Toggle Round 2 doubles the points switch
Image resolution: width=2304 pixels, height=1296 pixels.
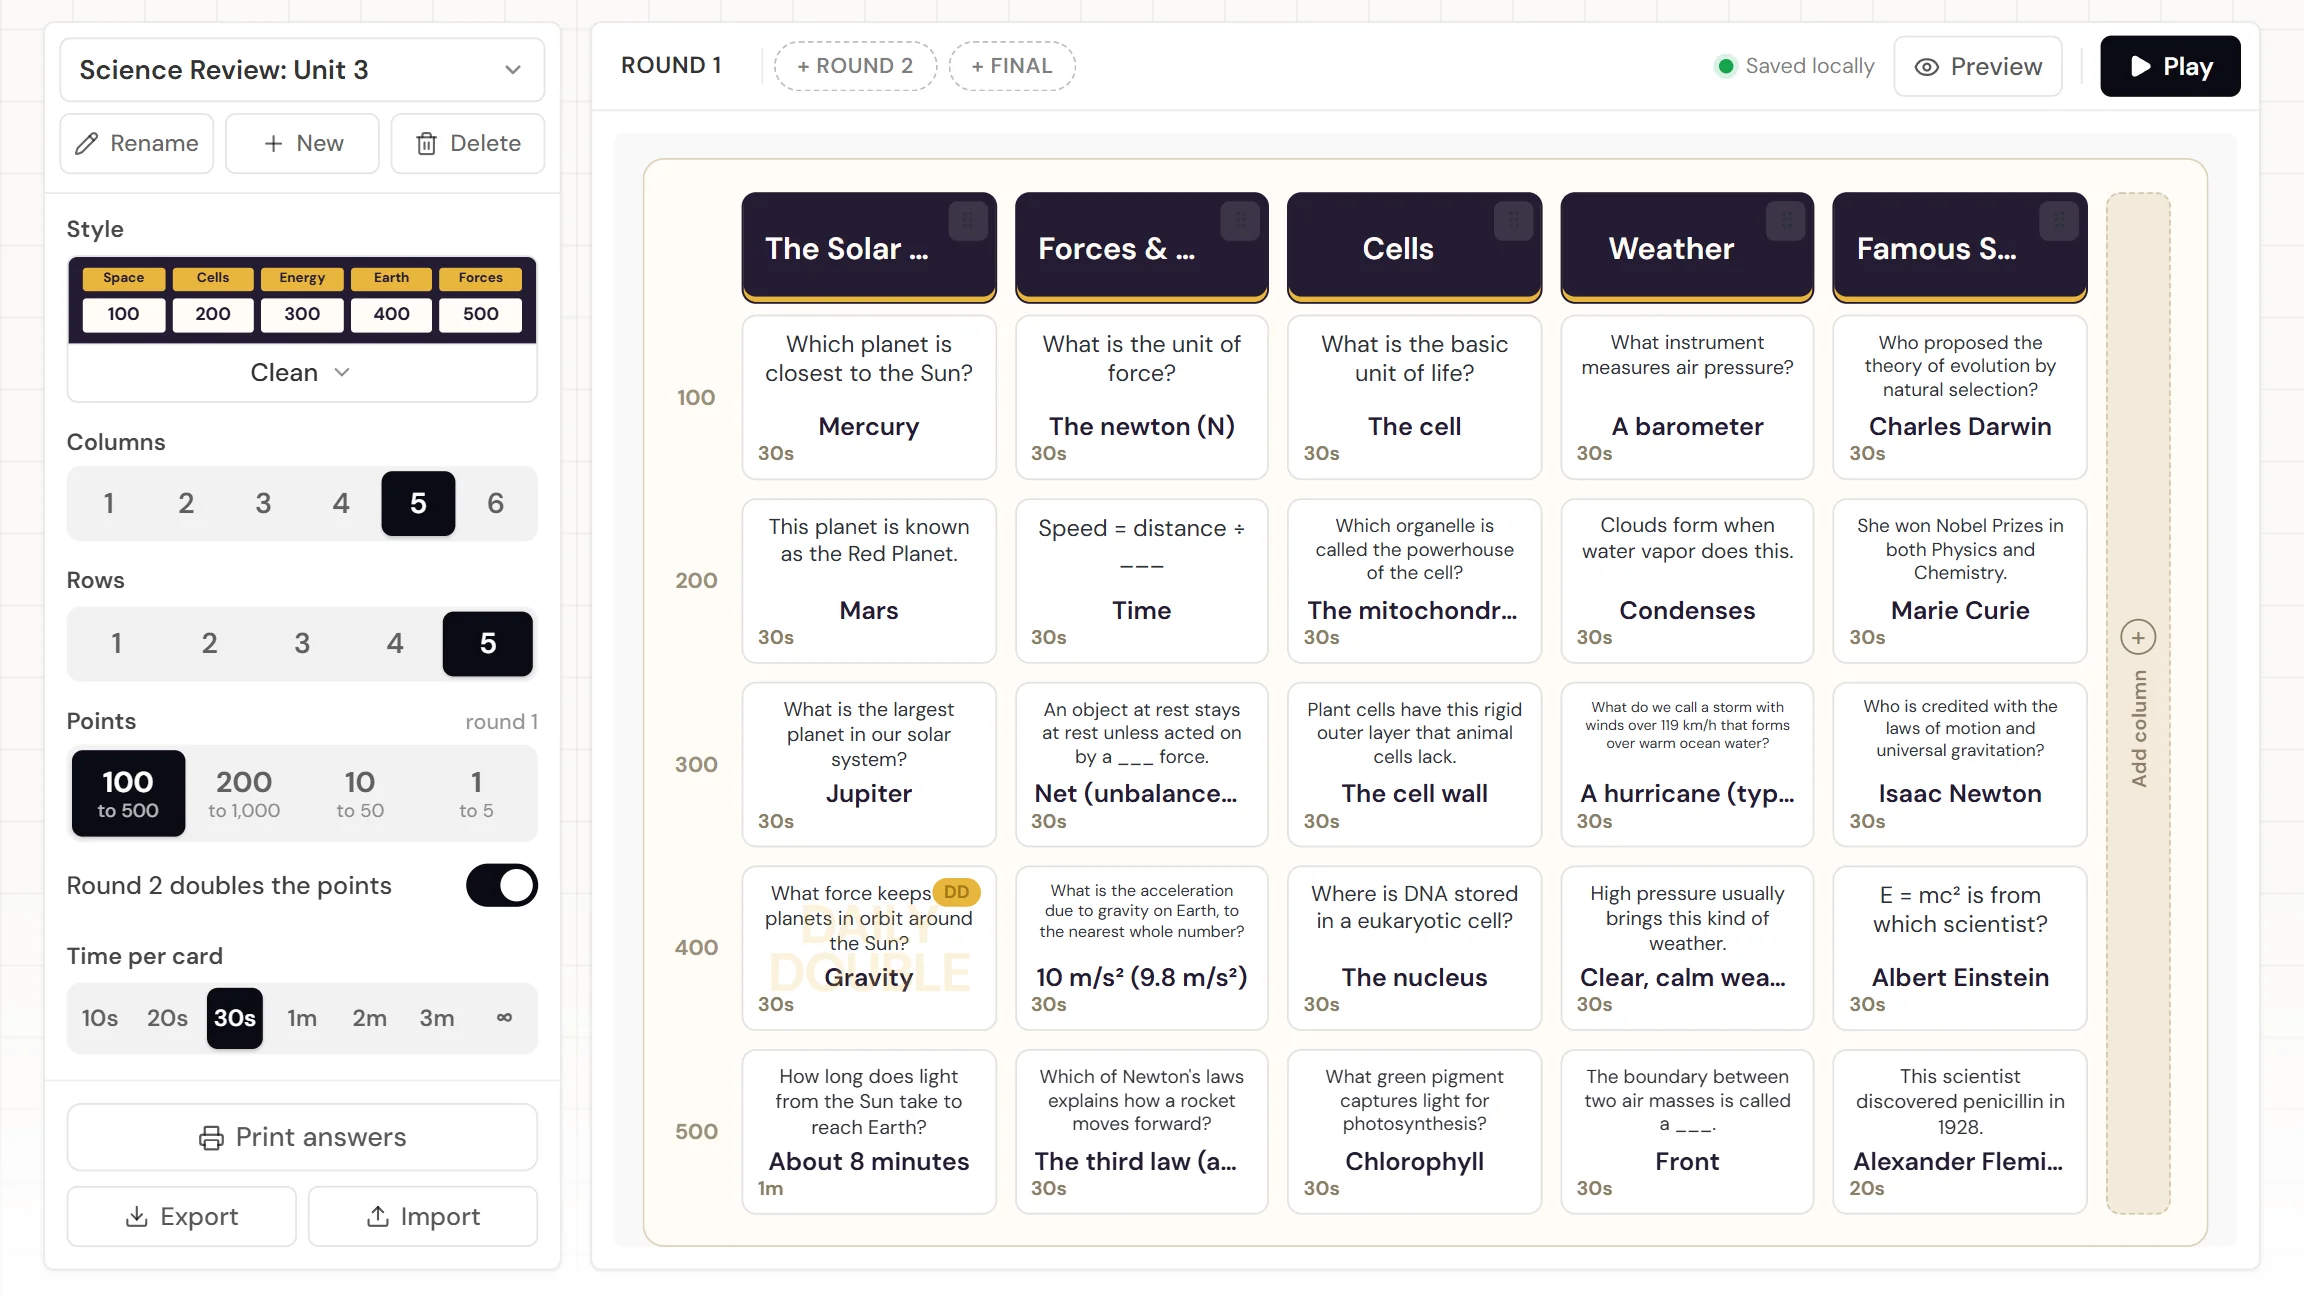pos(502,885)
